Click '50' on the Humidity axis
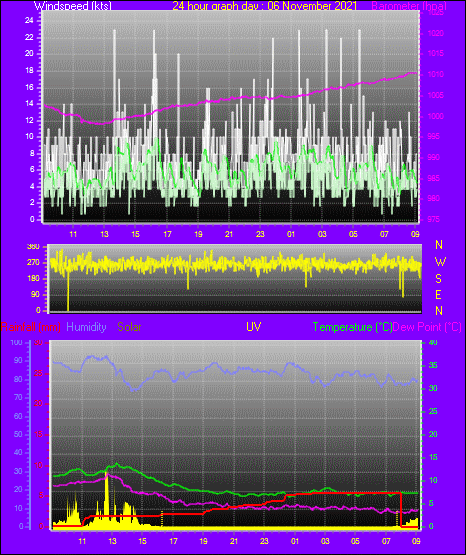Image resolution: width=466 pixels, height=555 pixels. [x=18, y=434]
